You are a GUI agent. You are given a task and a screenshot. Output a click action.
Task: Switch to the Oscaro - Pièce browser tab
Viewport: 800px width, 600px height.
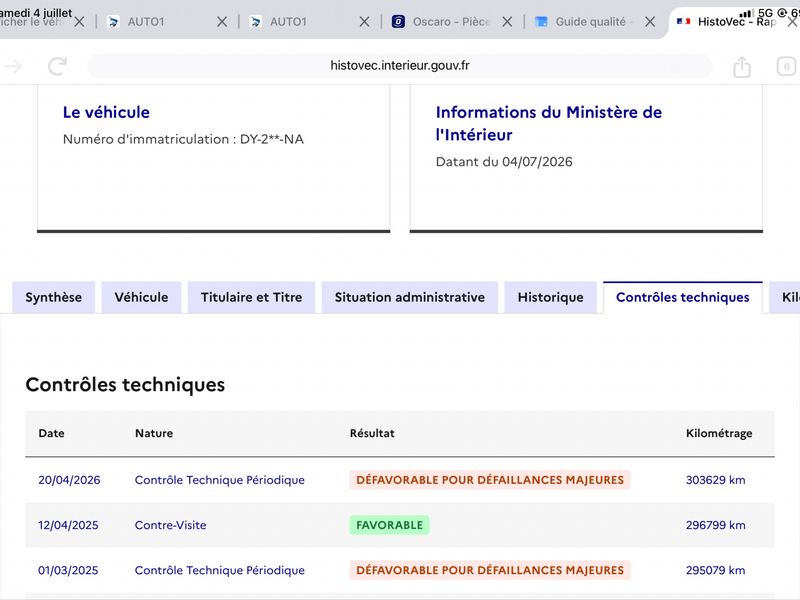coord(451,22)
